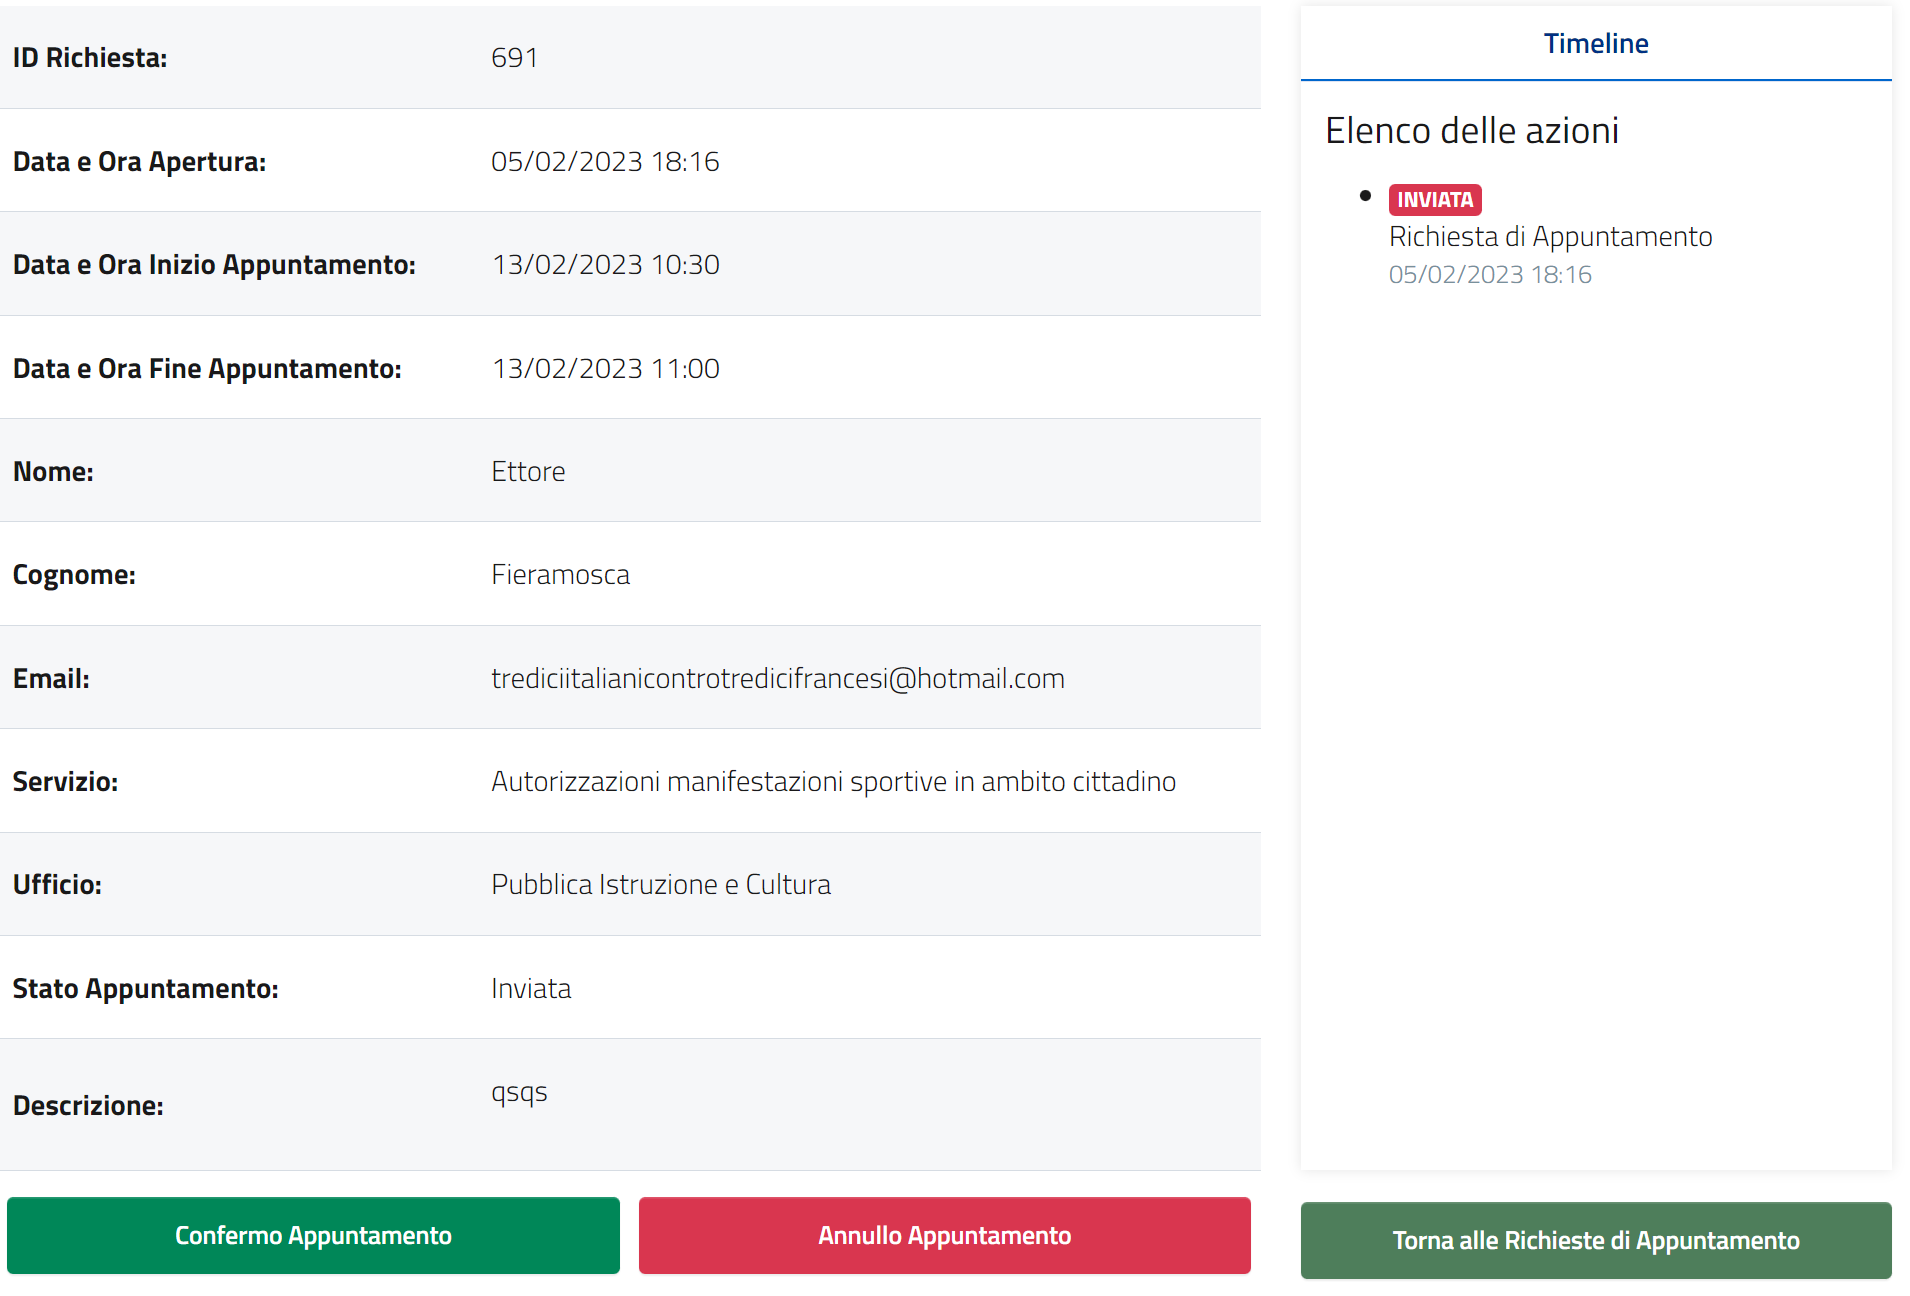This screenshot has width=1910, height=1296.
Task: Click the description text qsqs
Action: (519, 1093)
